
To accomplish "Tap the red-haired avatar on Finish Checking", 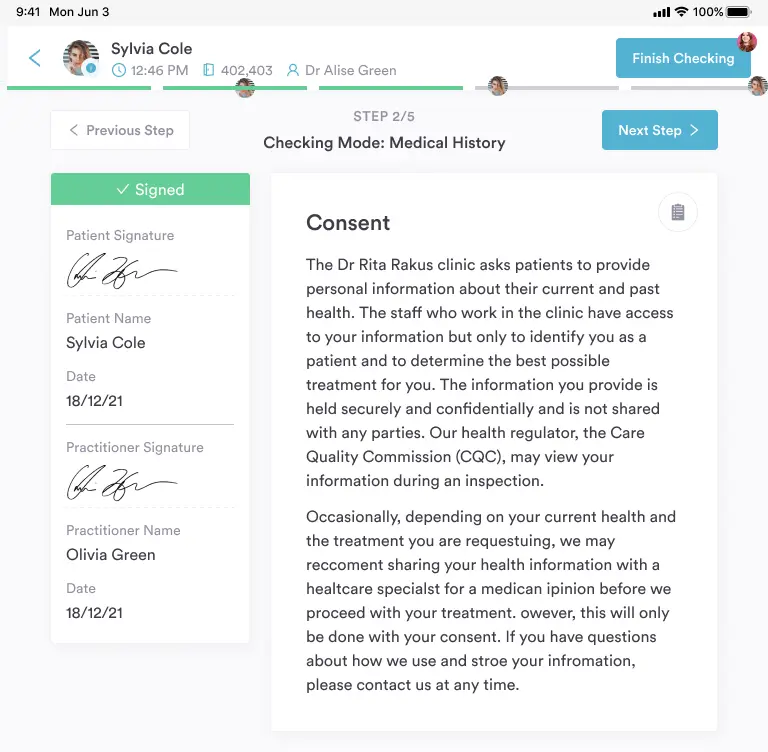I will click(747, 42).
